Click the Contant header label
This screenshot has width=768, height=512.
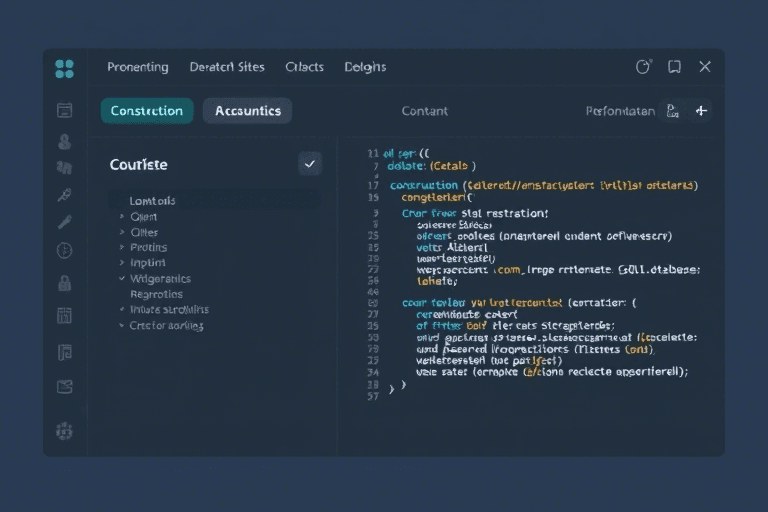424,111
